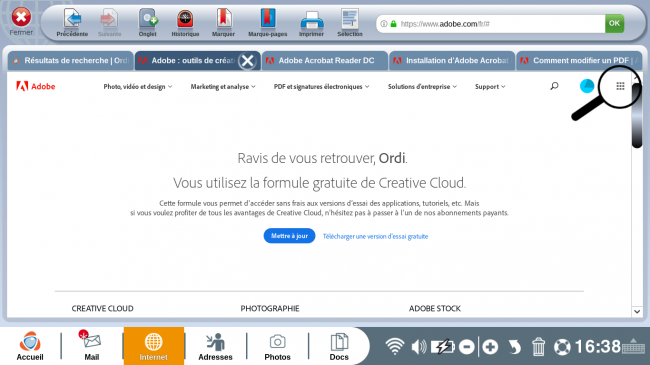Expand the Solutions d'entreprise menu
This screenshot has height=365, width=650.
pyautogui.click(x=422, y=87)
